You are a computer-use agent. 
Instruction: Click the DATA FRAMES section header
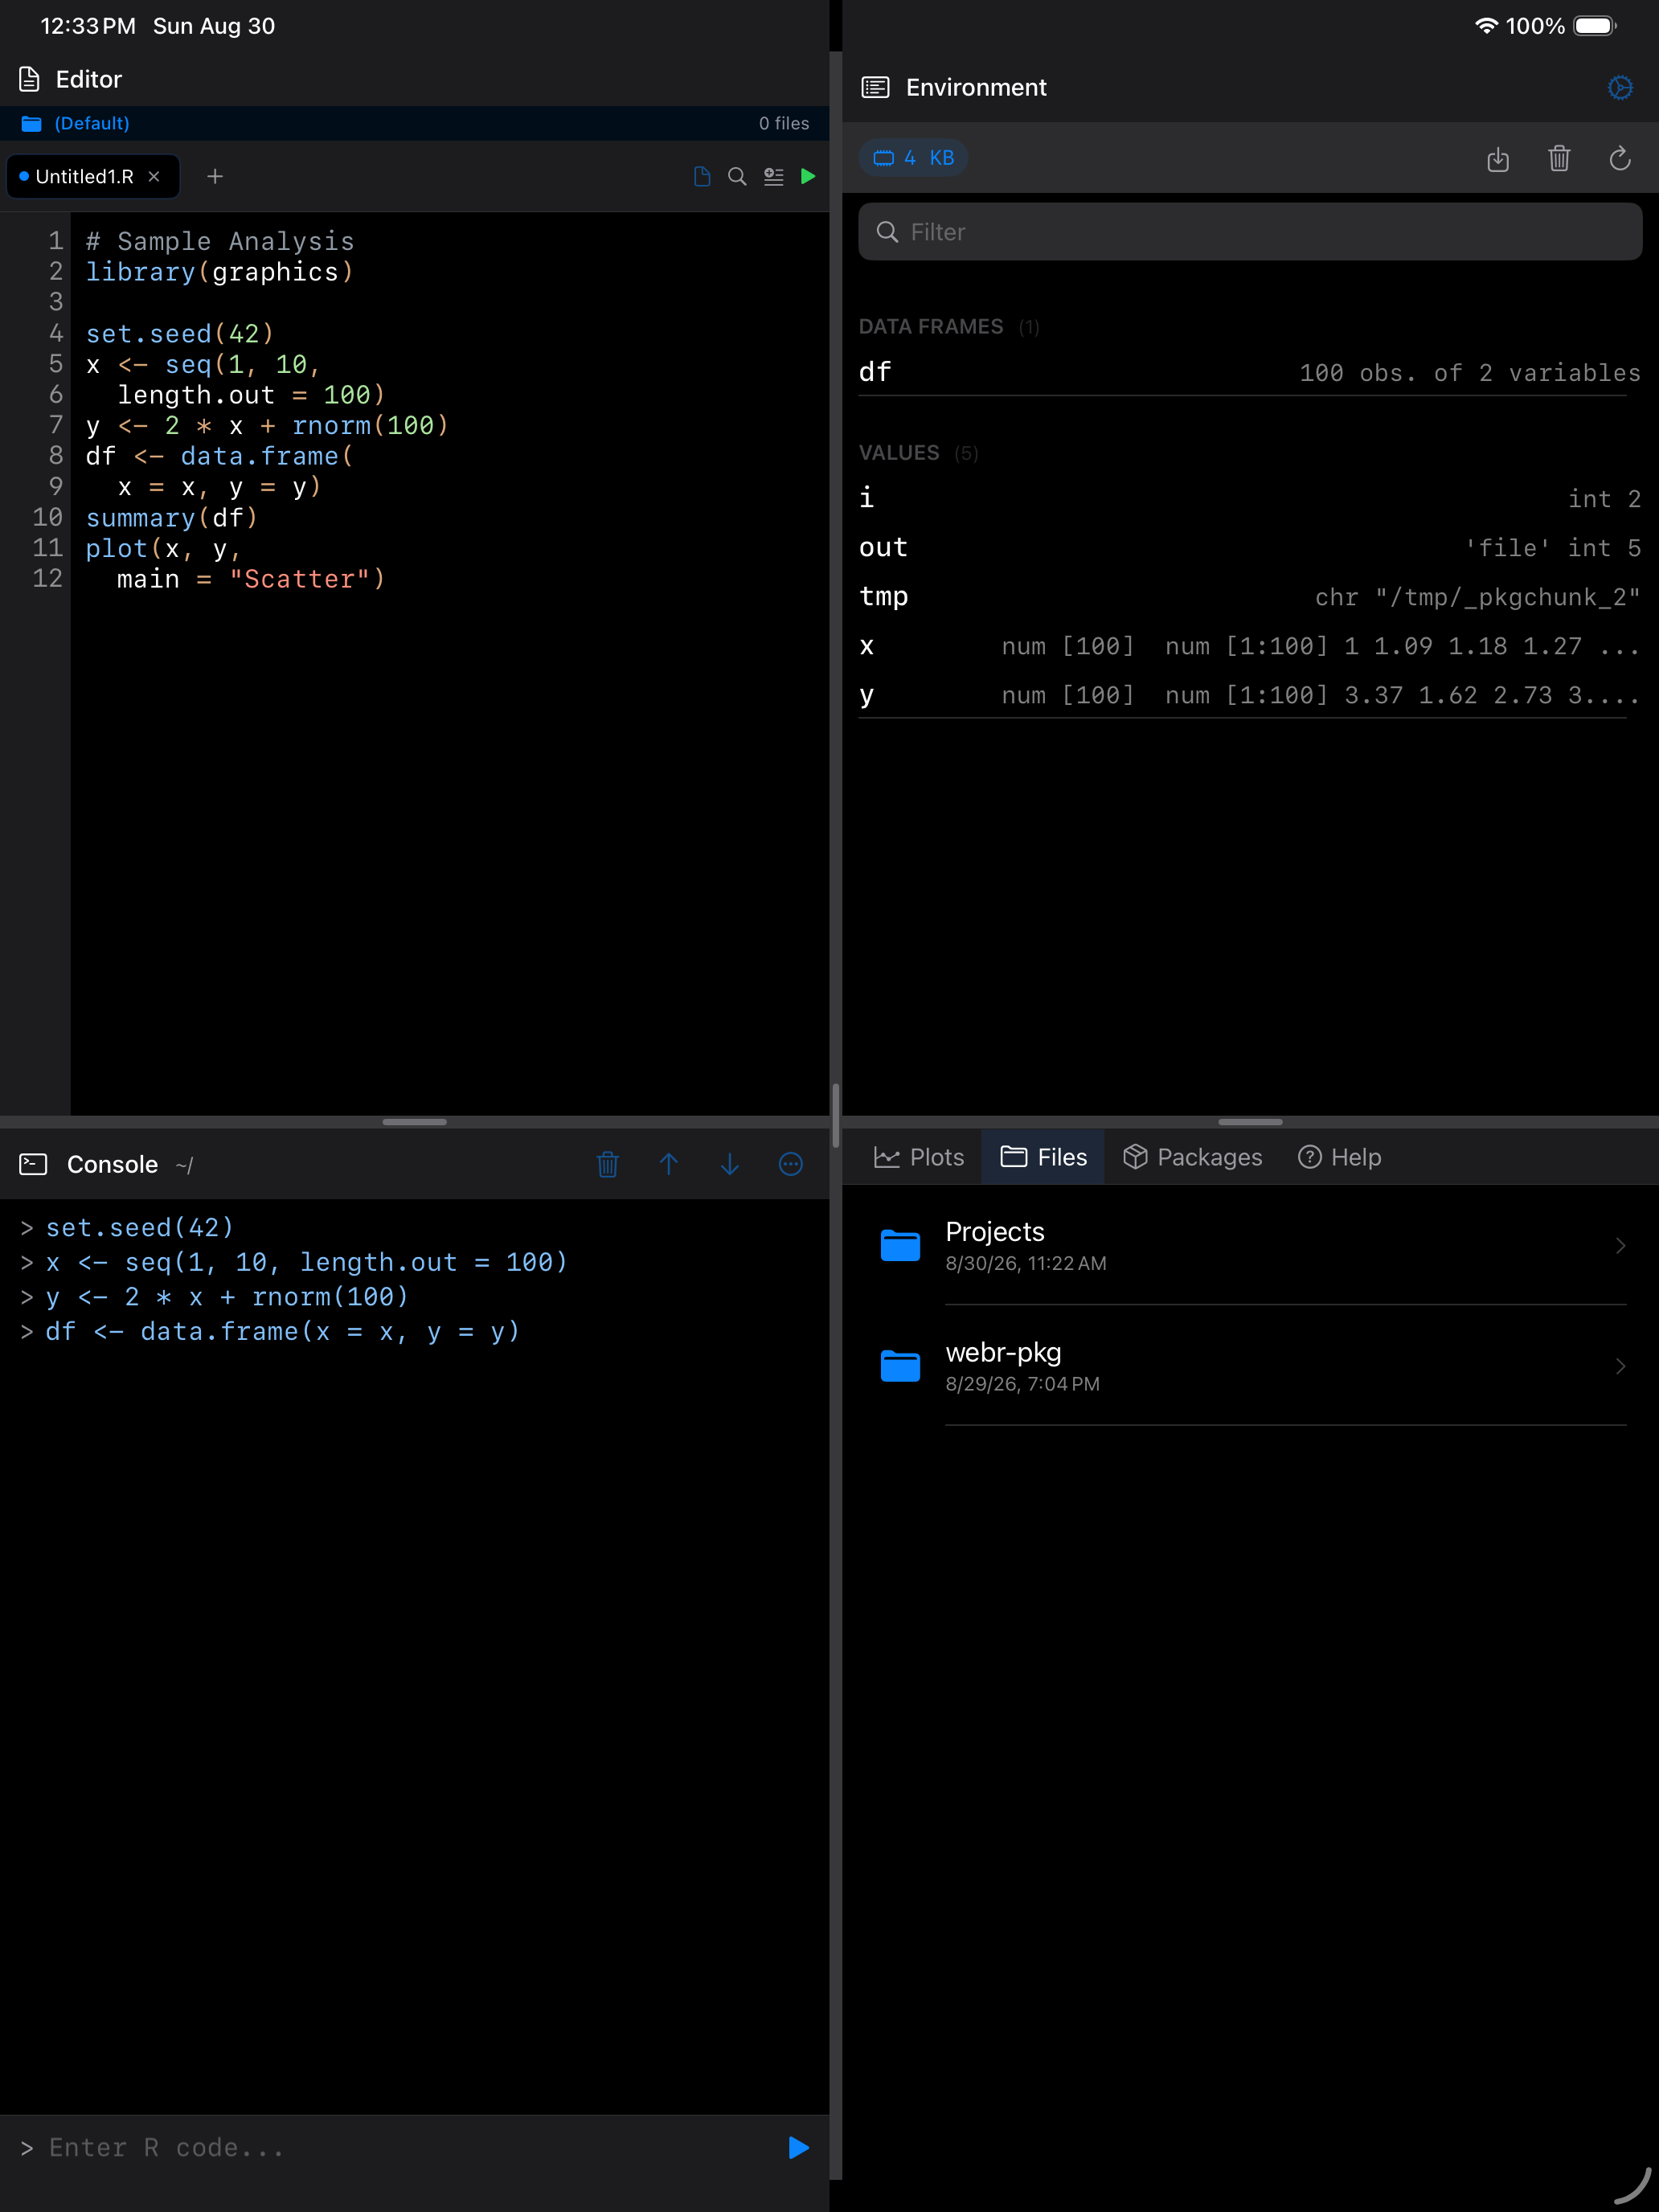point(931,327)
